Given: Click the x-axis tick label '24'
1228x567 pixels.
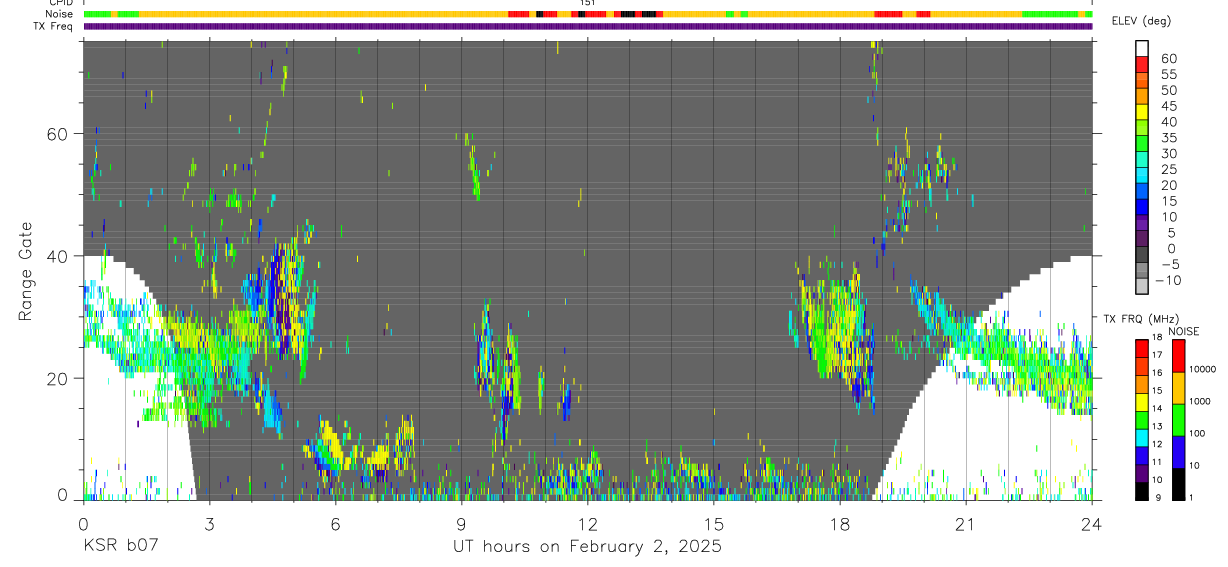Looking at the screenshot, I should [1091, 523].
